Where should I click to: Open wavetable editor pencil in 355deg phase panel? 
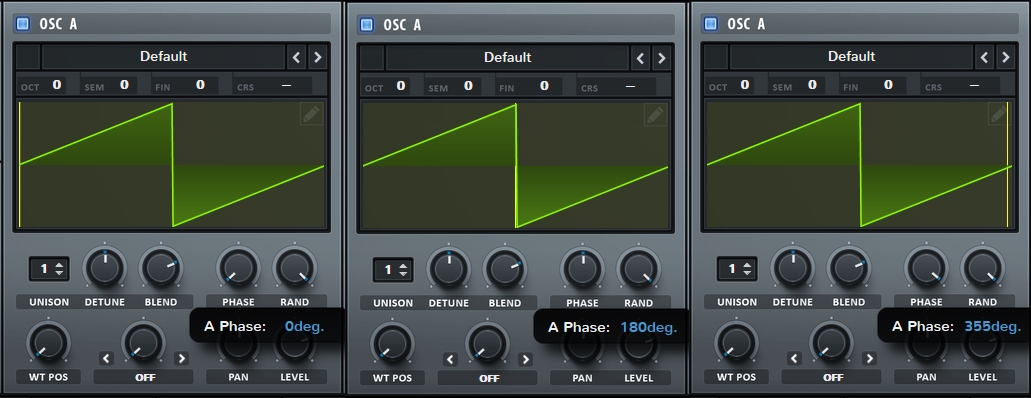999,114
